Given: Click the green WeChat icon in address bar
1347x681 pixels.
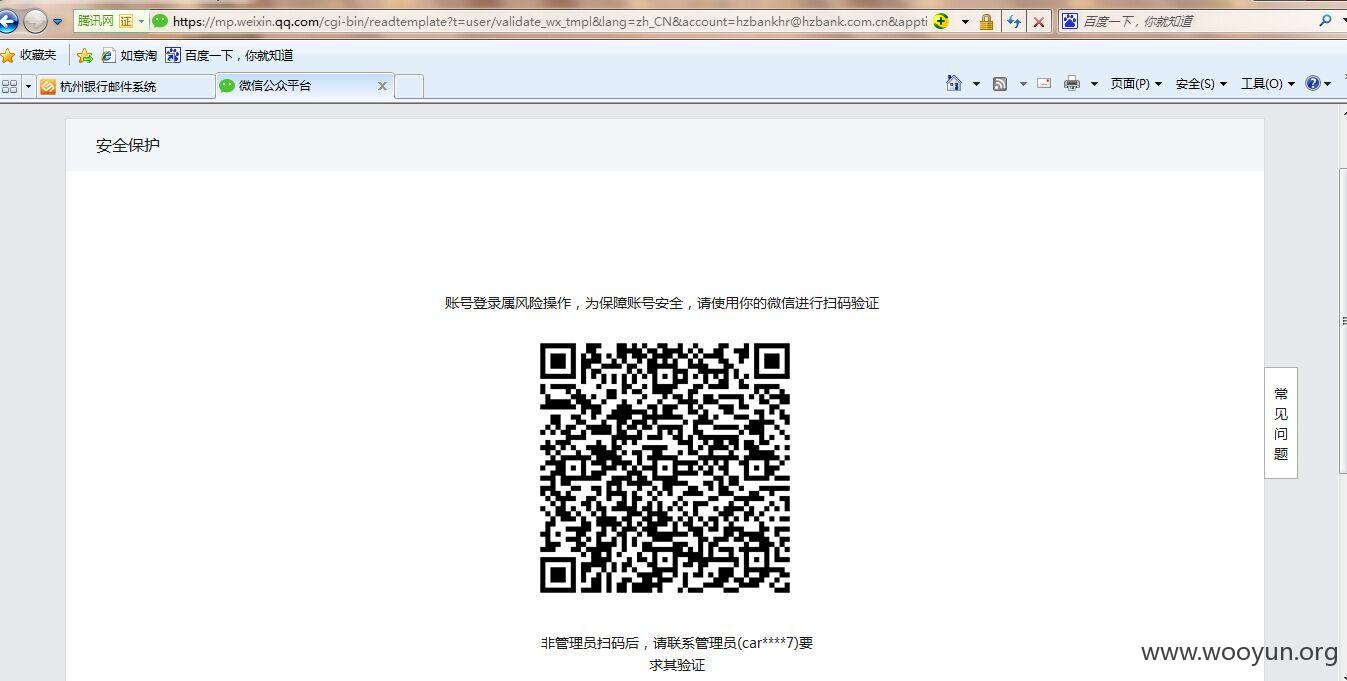Looking at the screenshot, I should (x=160, y=21).
